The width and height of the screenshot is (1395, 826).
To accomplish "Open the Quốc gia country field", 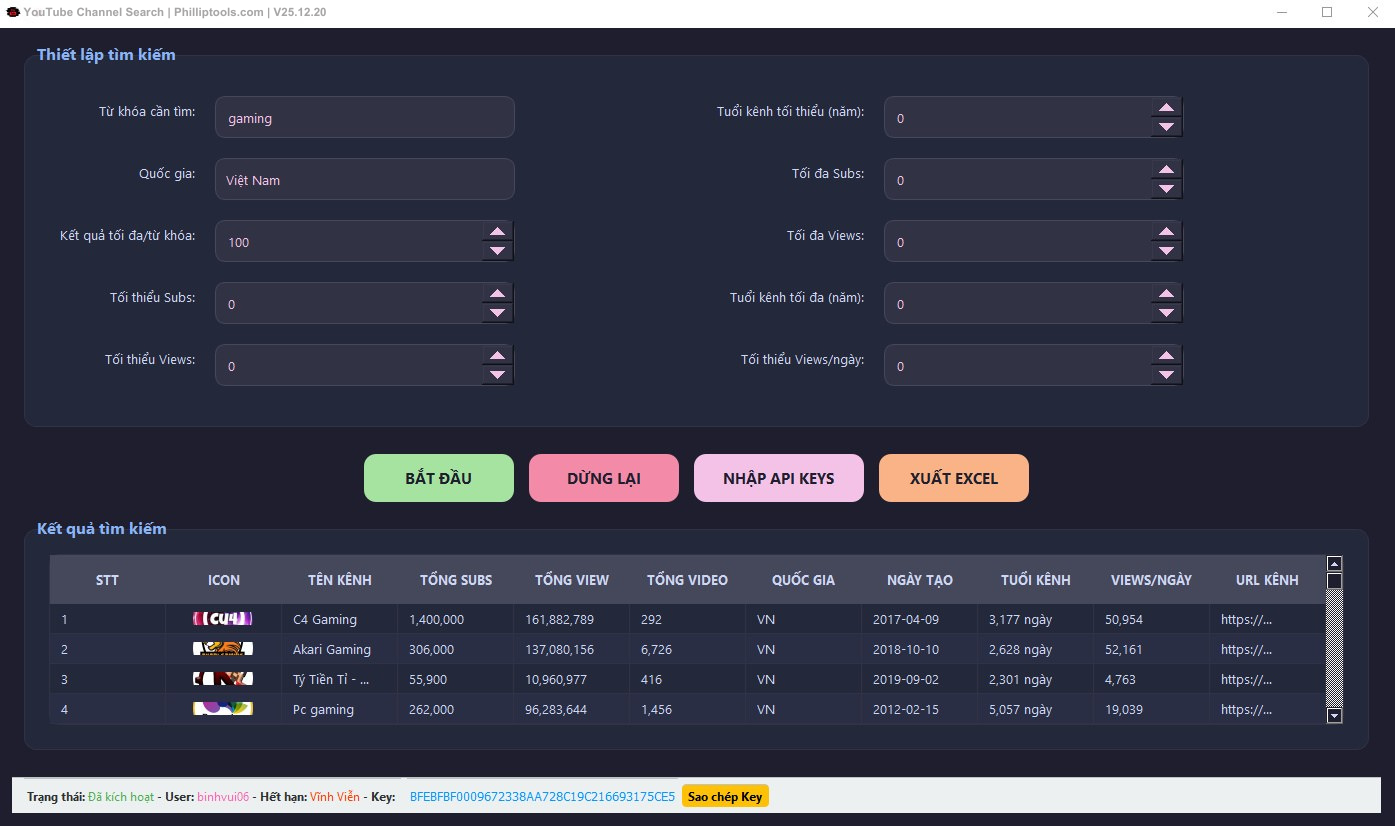I will [x=364, y=180].
